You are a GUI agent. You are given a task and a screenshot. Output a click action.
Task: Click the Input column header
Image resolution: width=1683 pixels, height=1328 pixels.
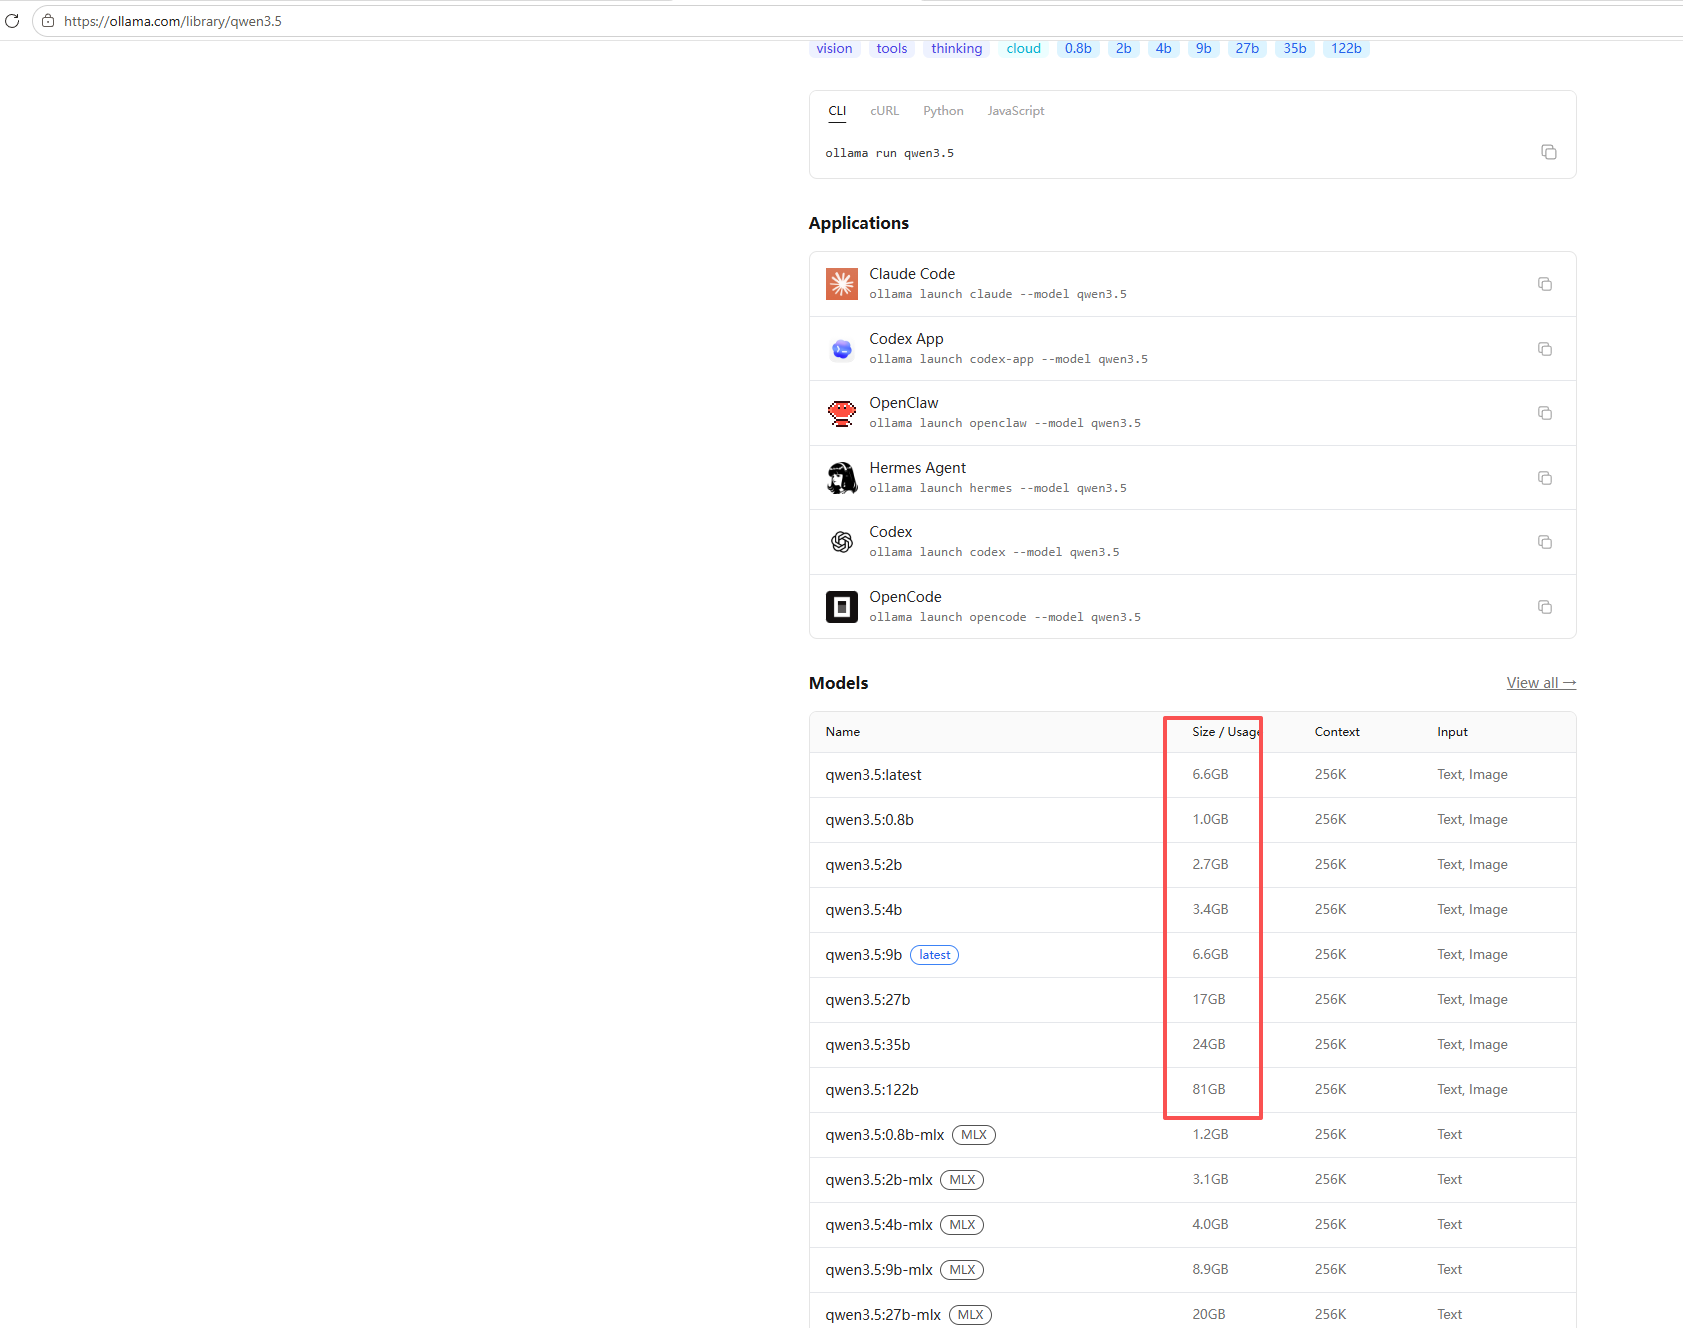click(x=1452, y=732)
